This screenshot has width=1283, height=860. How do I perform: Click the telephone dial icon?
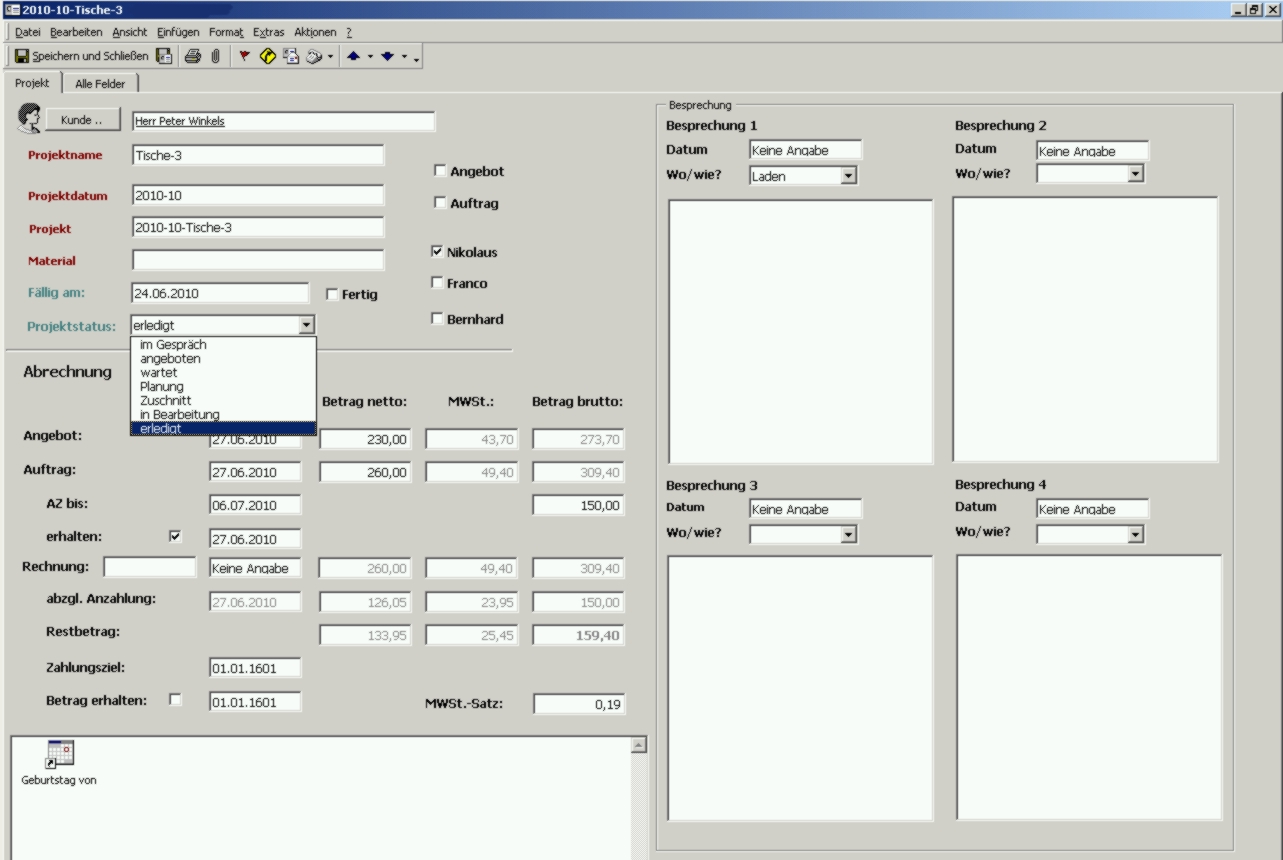click(313, 57)
